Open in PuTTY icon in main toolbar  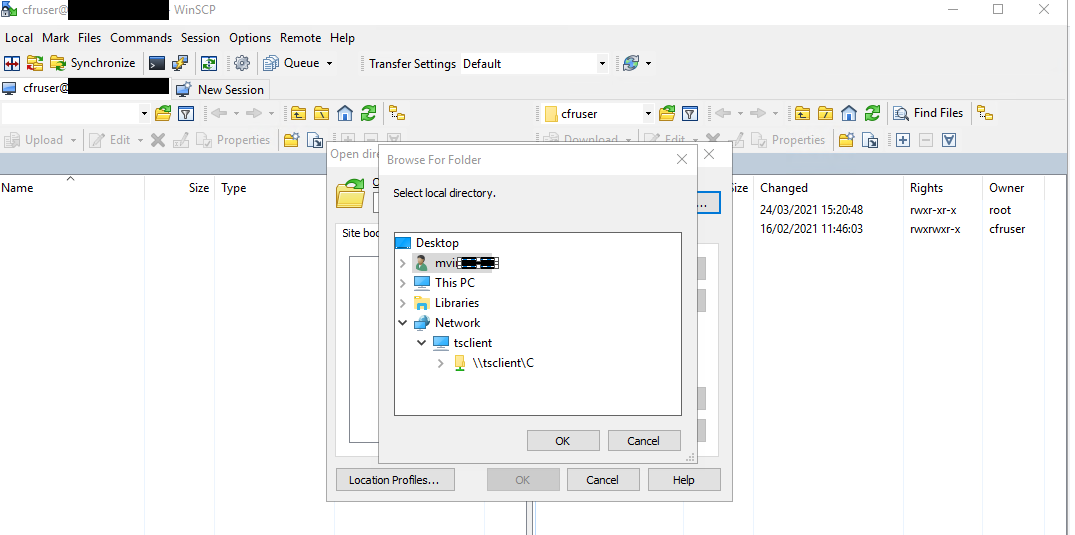(x=181, y=63)
